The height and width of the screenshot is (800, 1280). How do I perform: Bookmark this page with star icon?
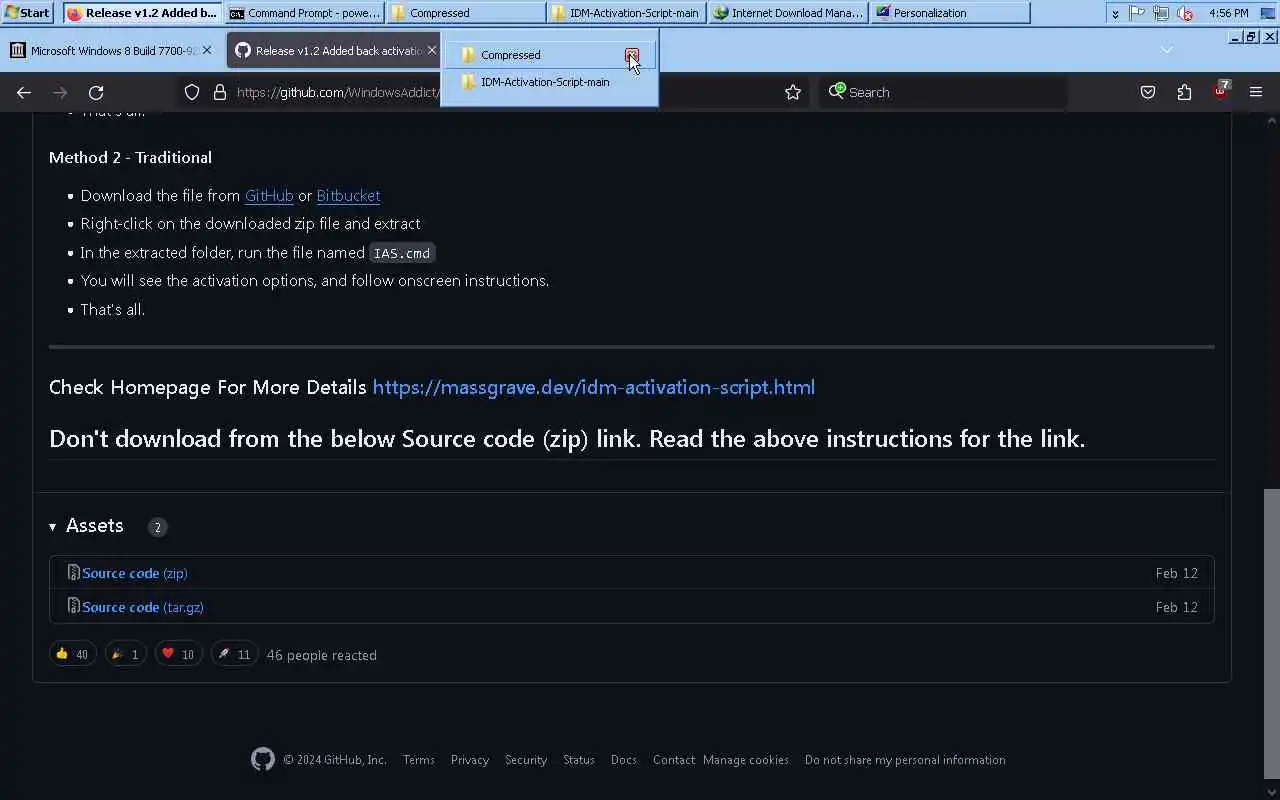793,92
